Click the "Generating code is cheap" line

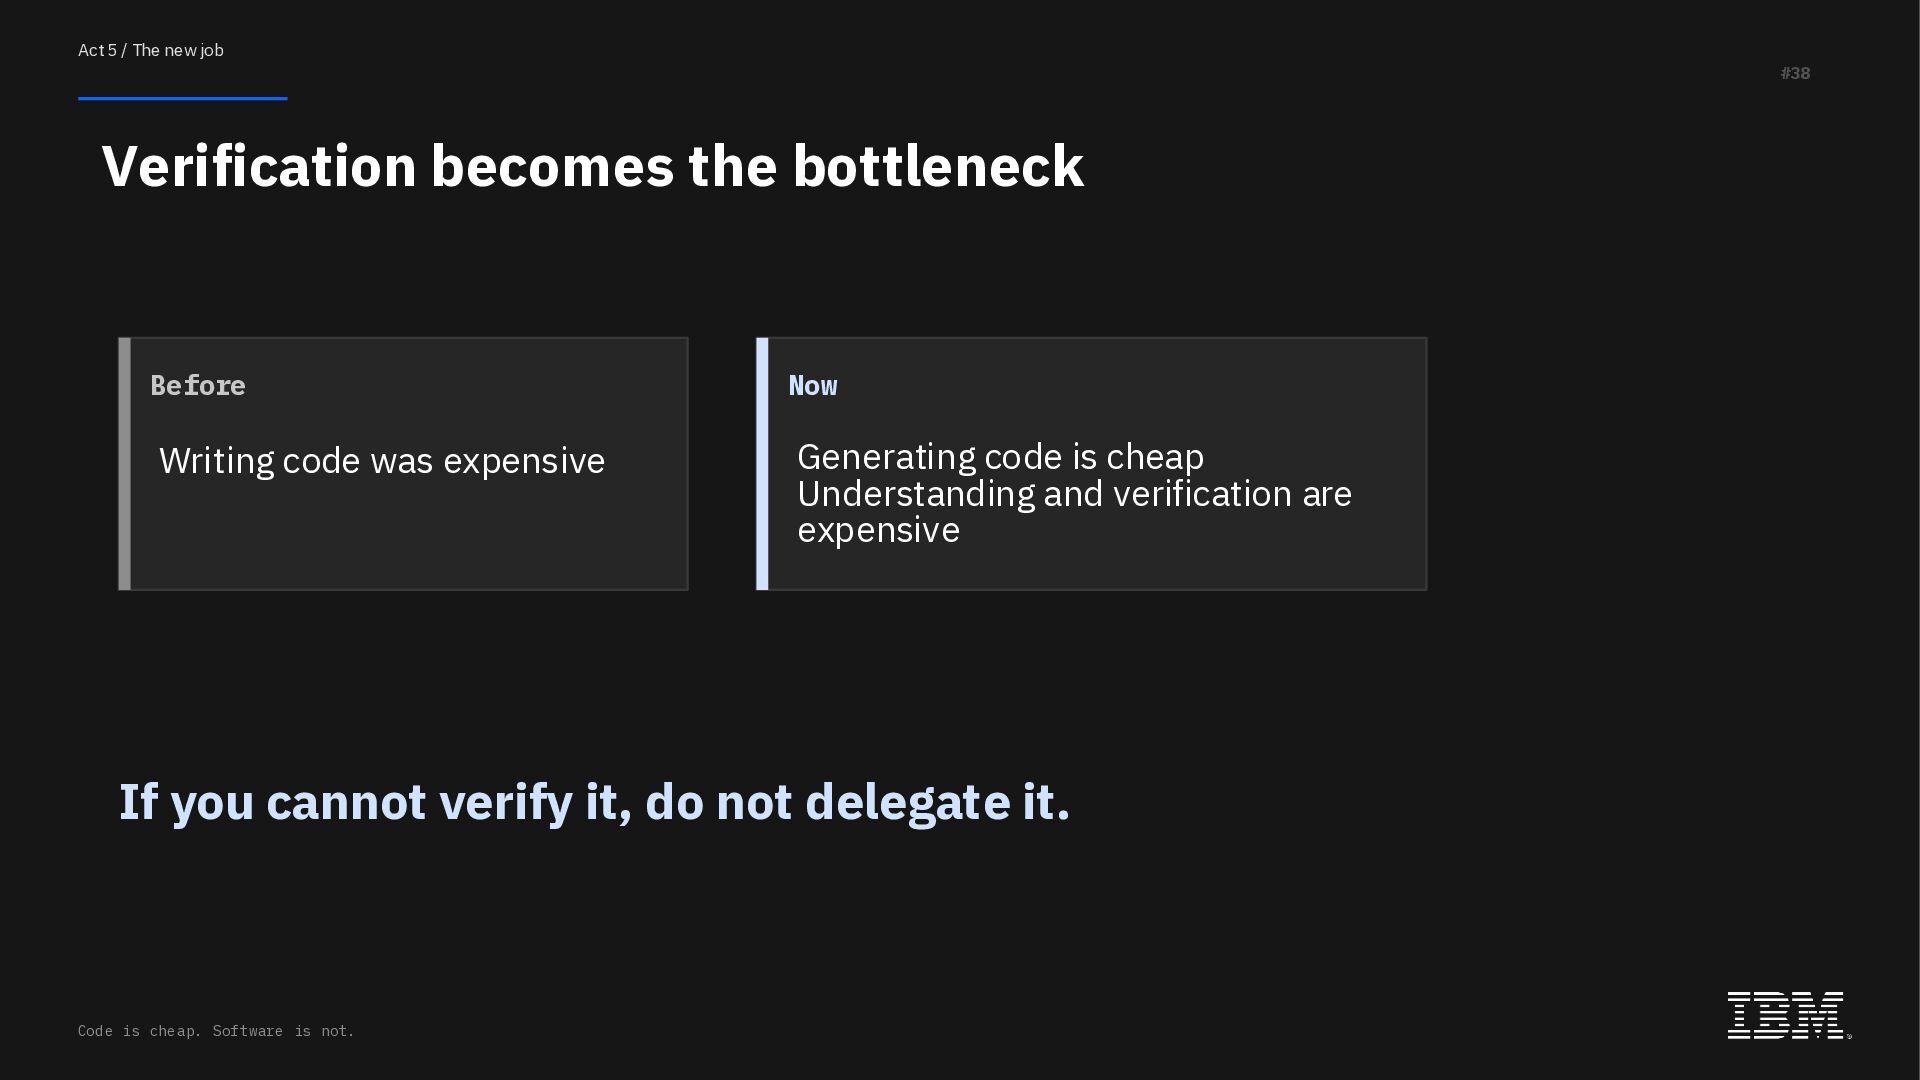click(x=1000, y=457)
